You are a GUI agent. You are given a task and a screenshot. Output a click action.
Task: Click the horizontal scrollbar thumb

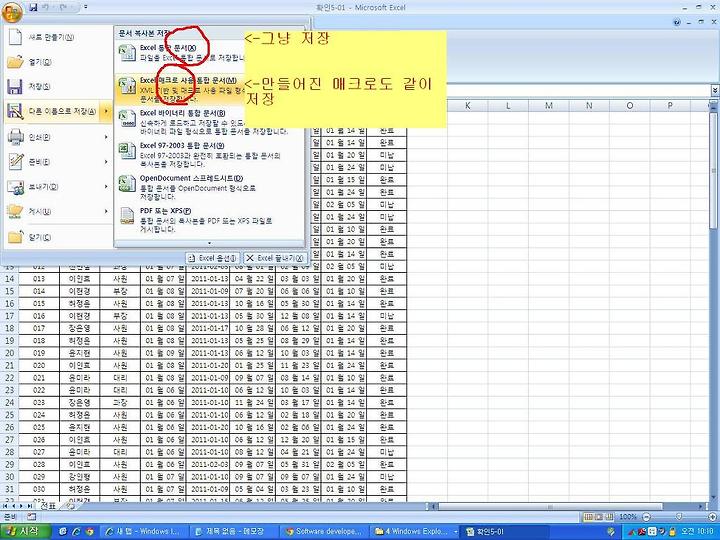pyautogui.click(x=550, y=506)
